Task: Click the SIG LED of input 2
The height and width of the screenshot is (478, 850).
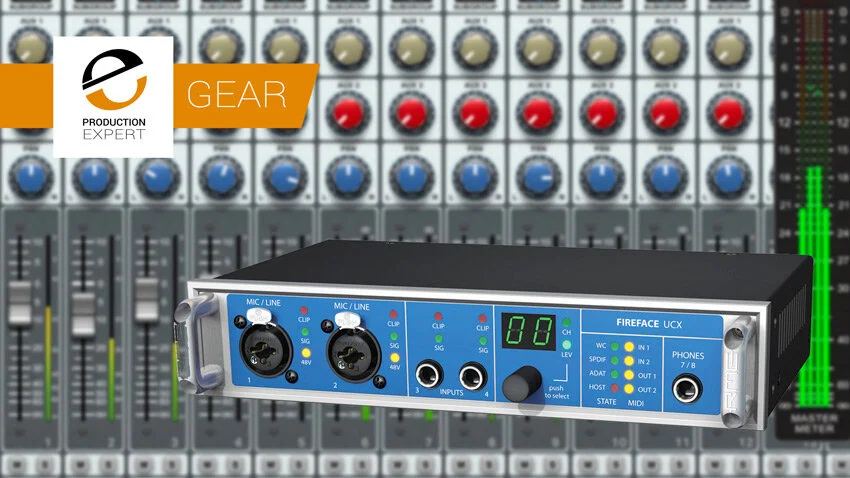Action: 394,337
